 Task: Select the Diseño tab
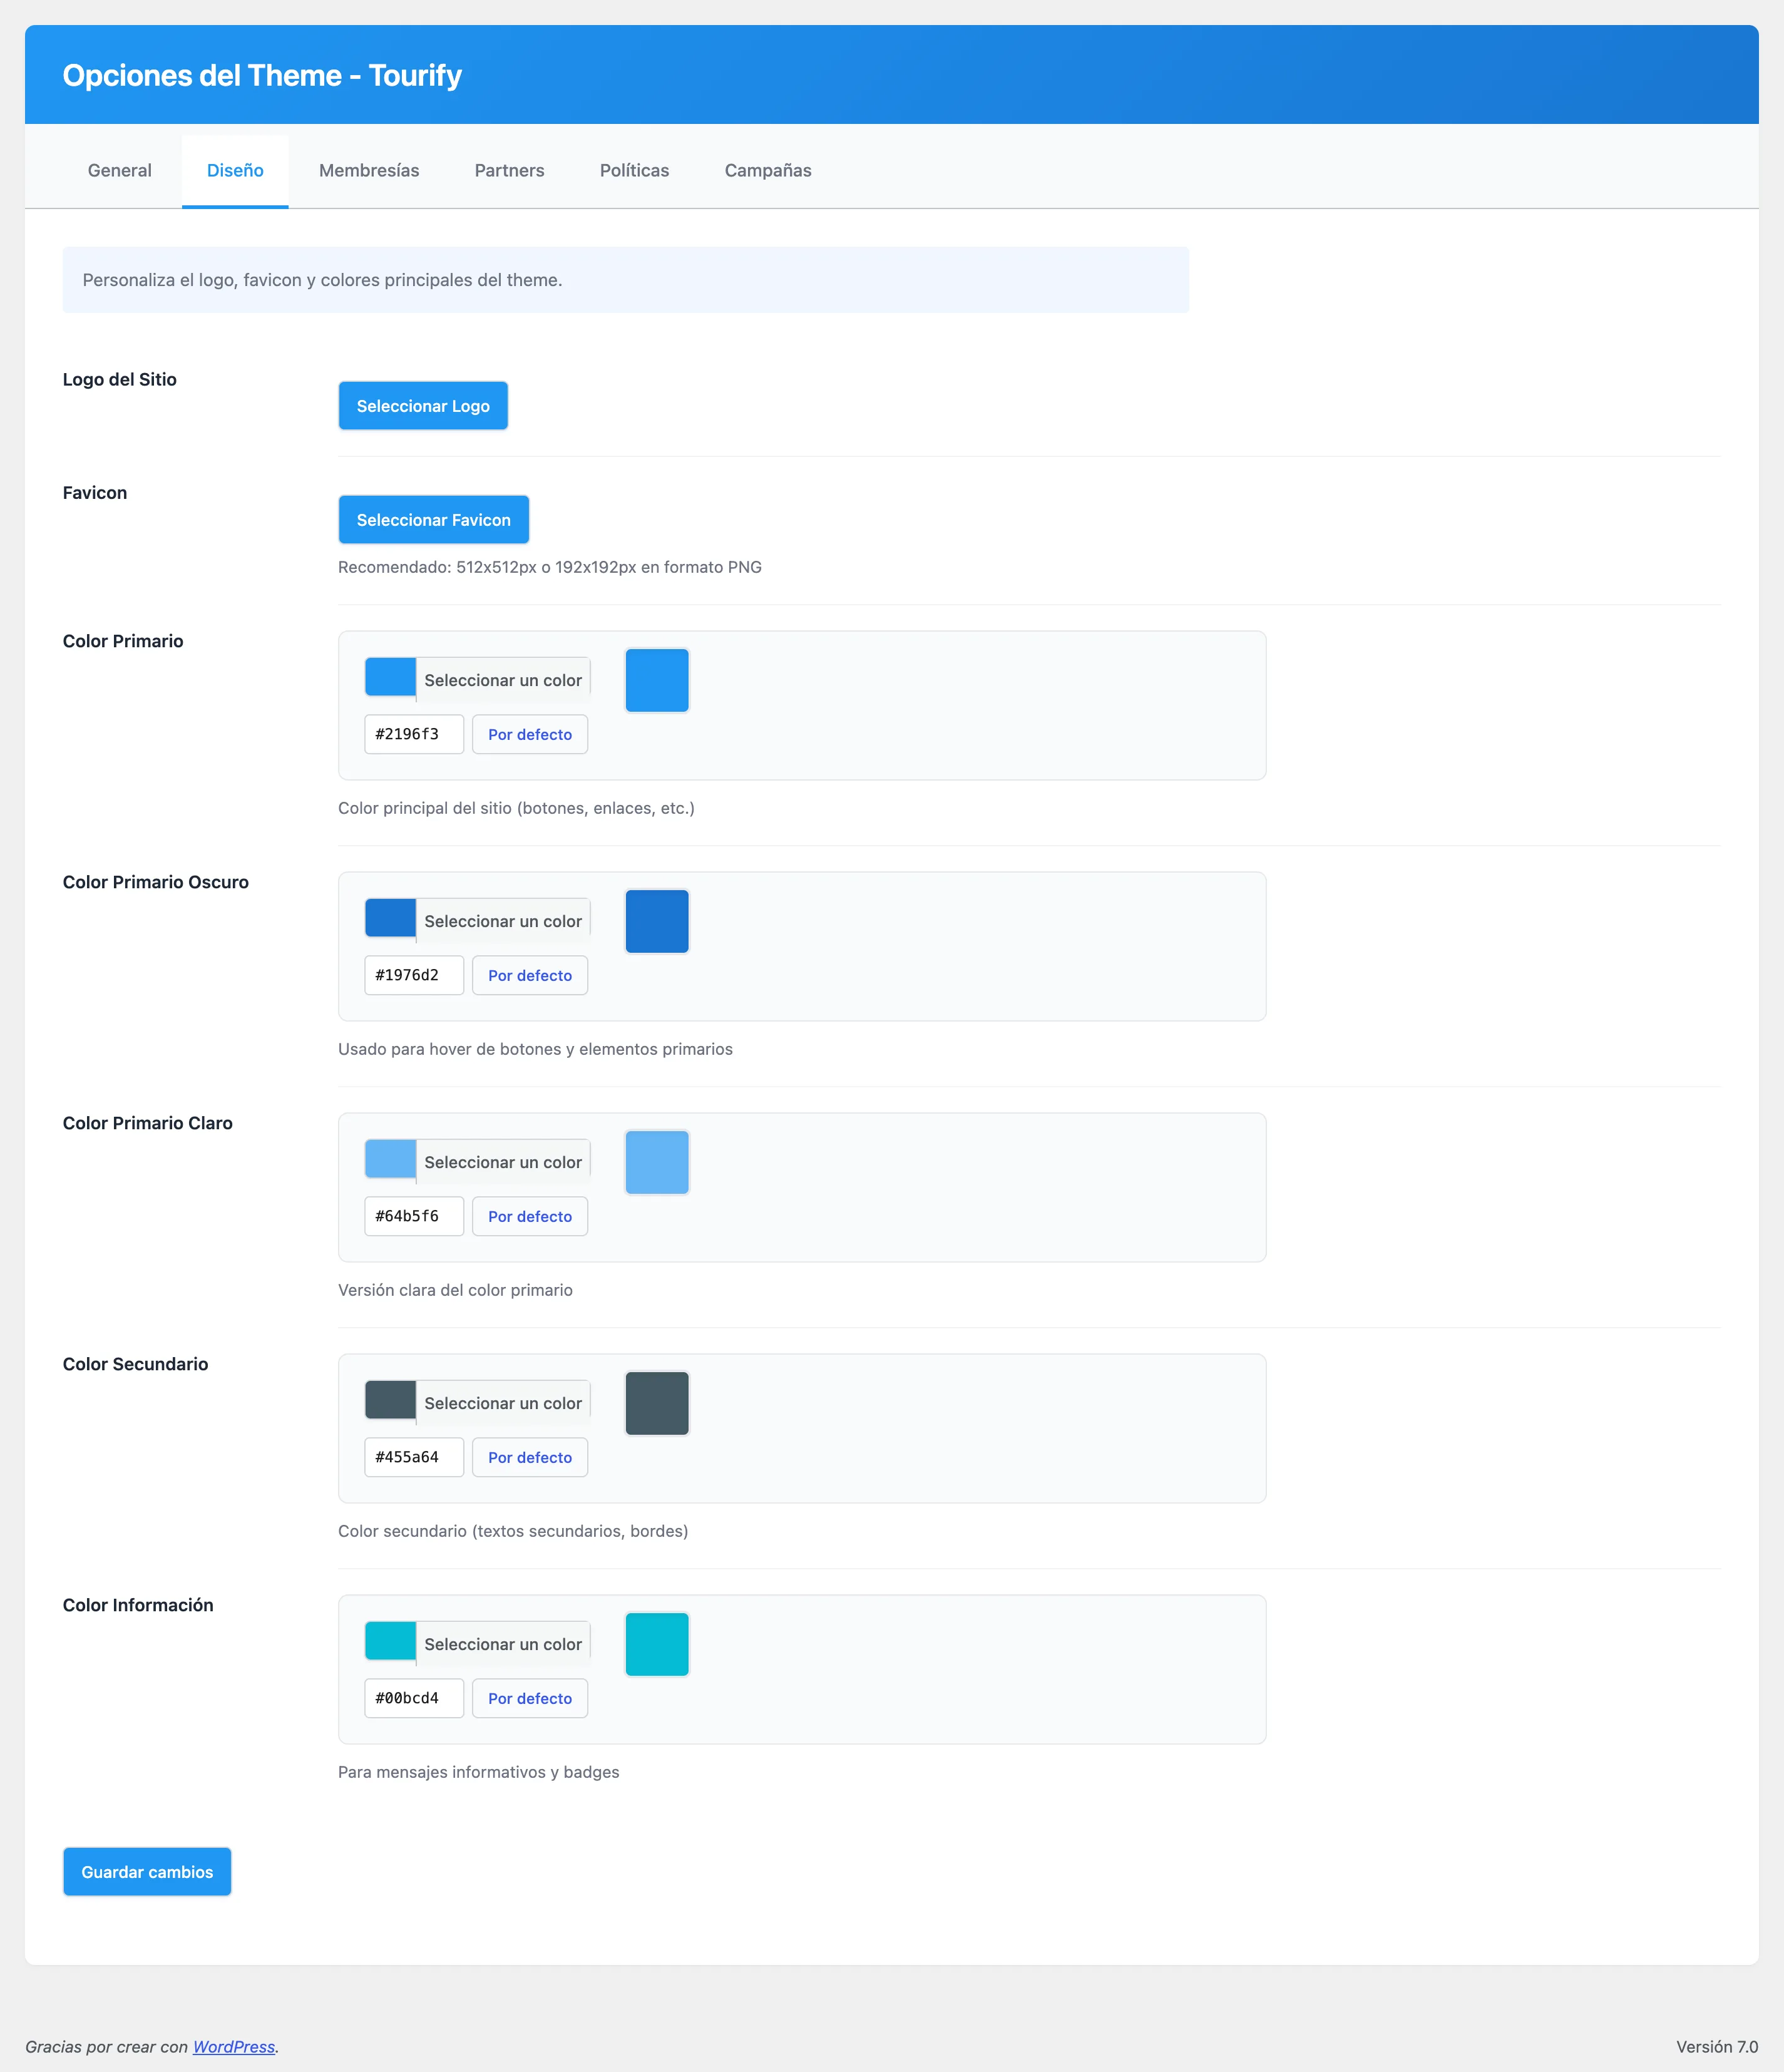pyautogui.click(x=235, y=170)
